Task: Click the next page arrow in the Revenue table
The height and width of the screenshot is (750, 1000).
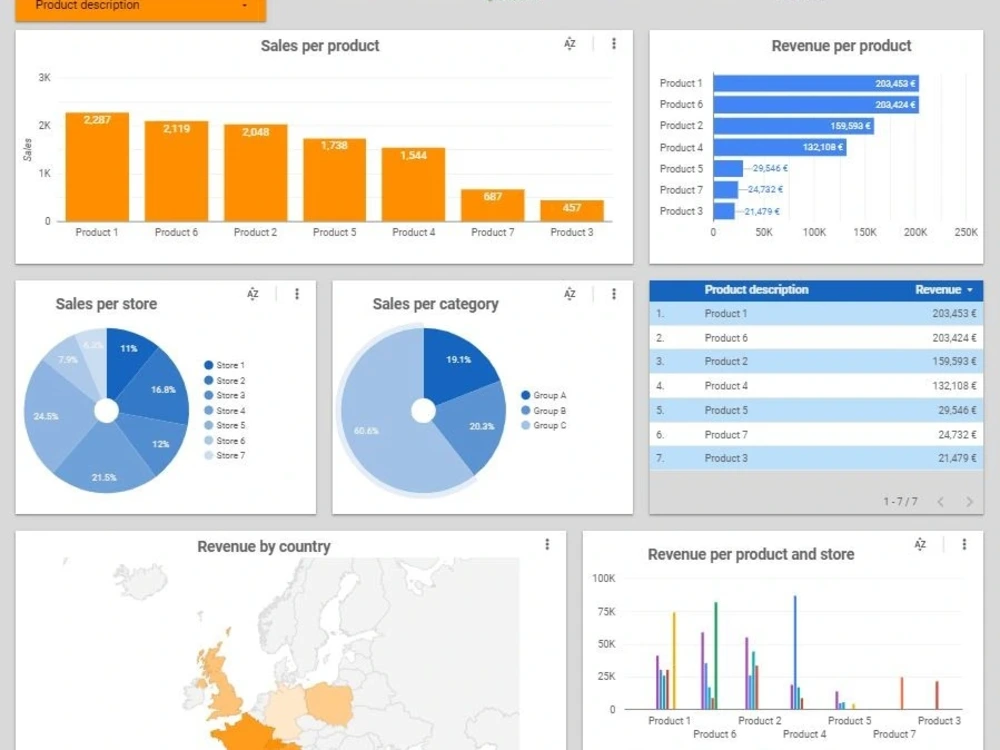Action: click(968, 502)
